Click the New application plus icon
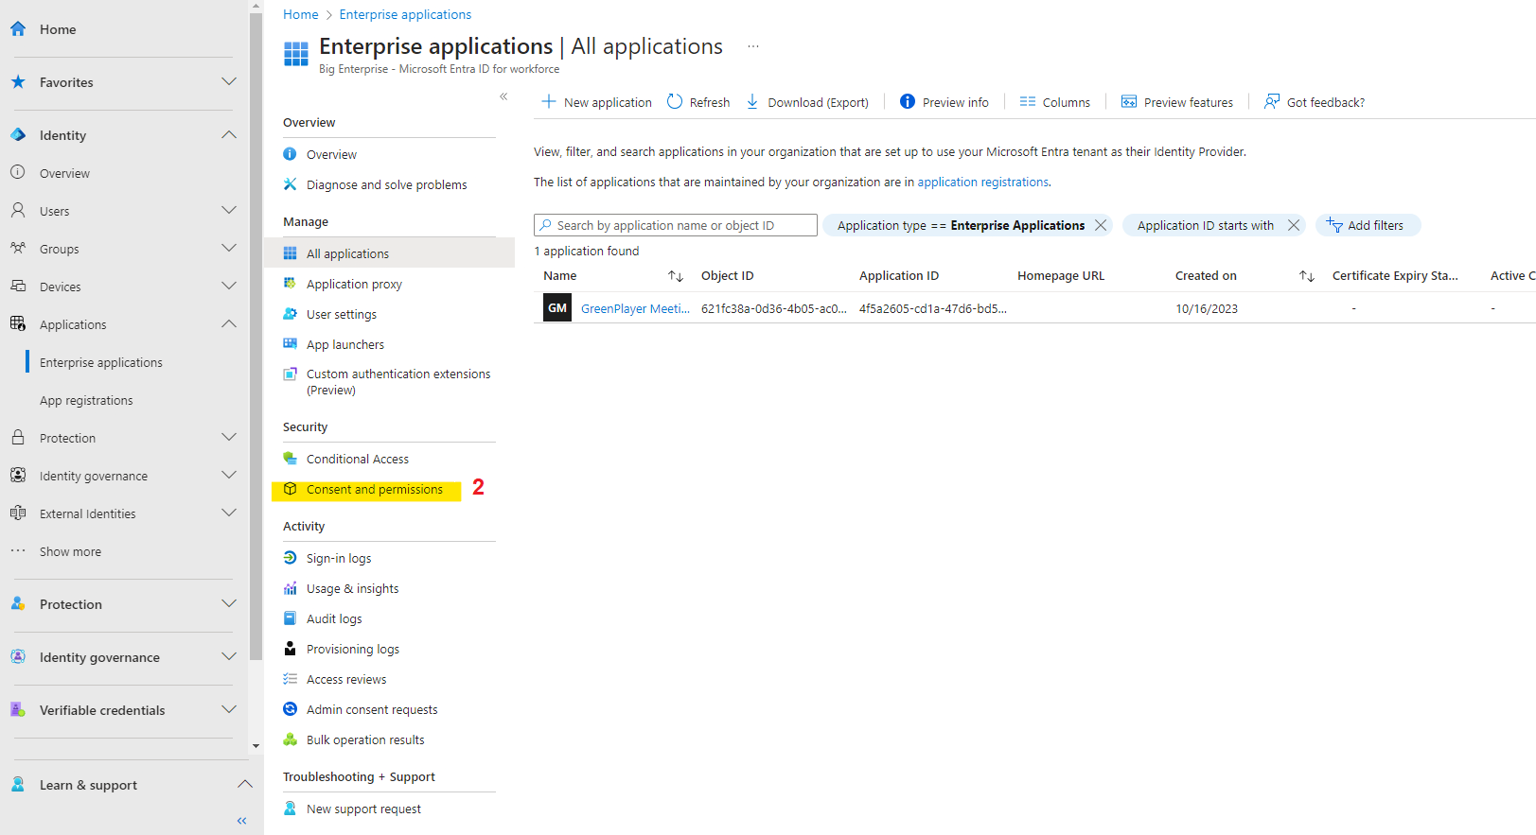 pyautogui.click(x=548, y=102)
